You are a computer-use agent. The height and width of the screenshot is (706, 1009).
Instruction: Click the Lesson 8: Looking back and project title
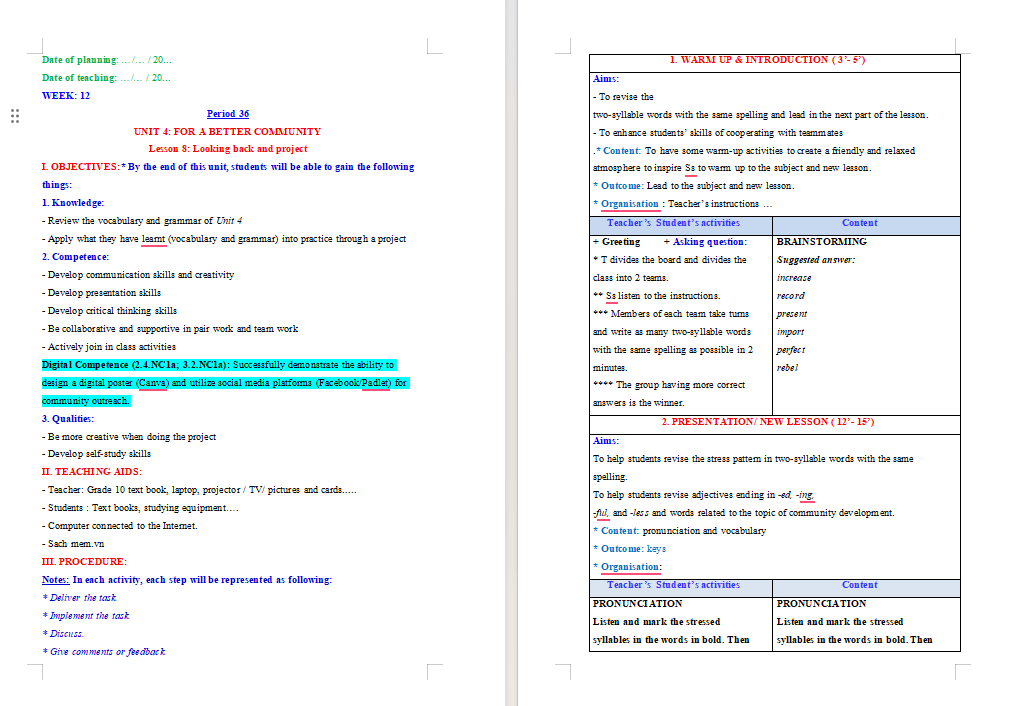(228, 149)
